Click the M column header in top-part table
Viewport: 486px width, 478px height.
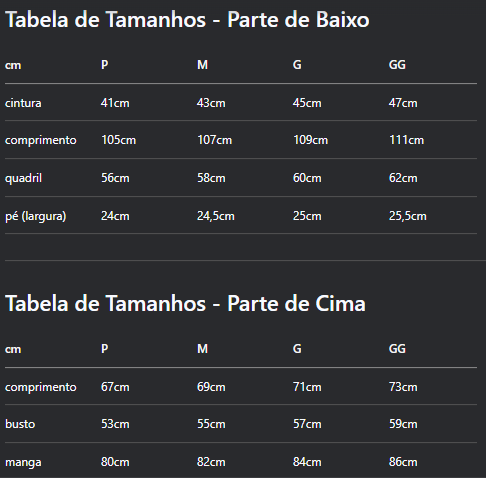point(202,349)
